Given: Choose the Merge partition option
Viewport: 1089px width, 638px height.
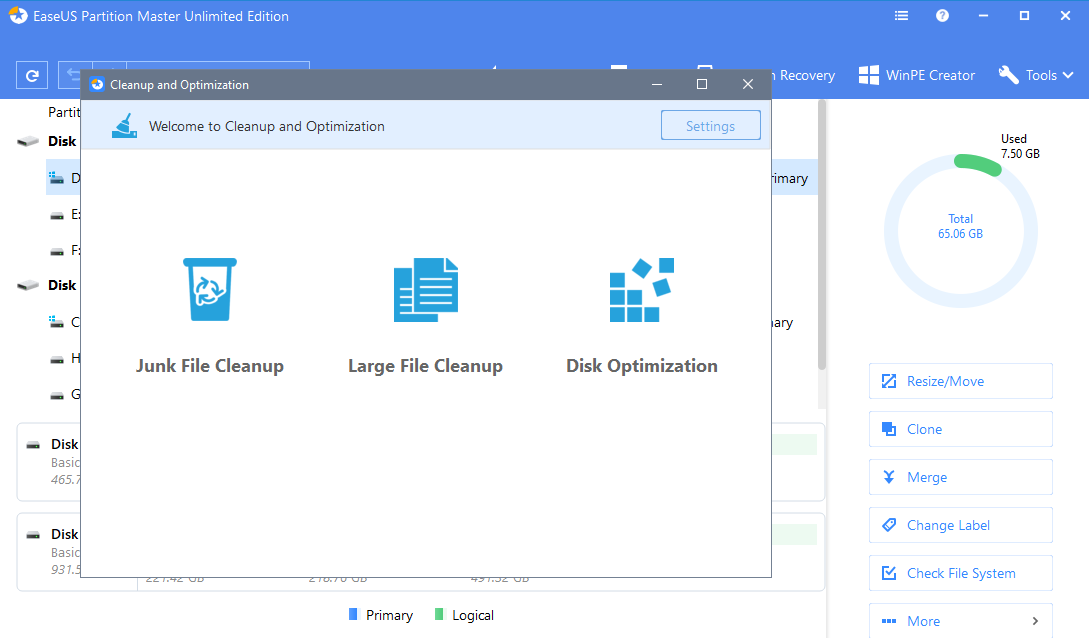Looking at the screenshot, I should (960, 477).
